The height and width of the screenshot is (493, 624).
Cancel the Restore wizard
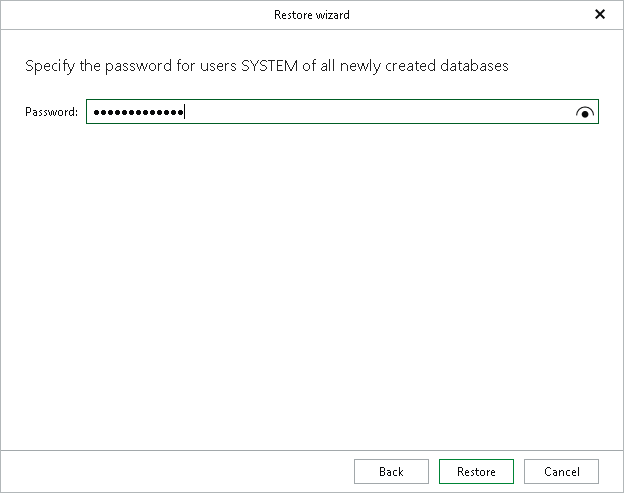tap(561, 471)
